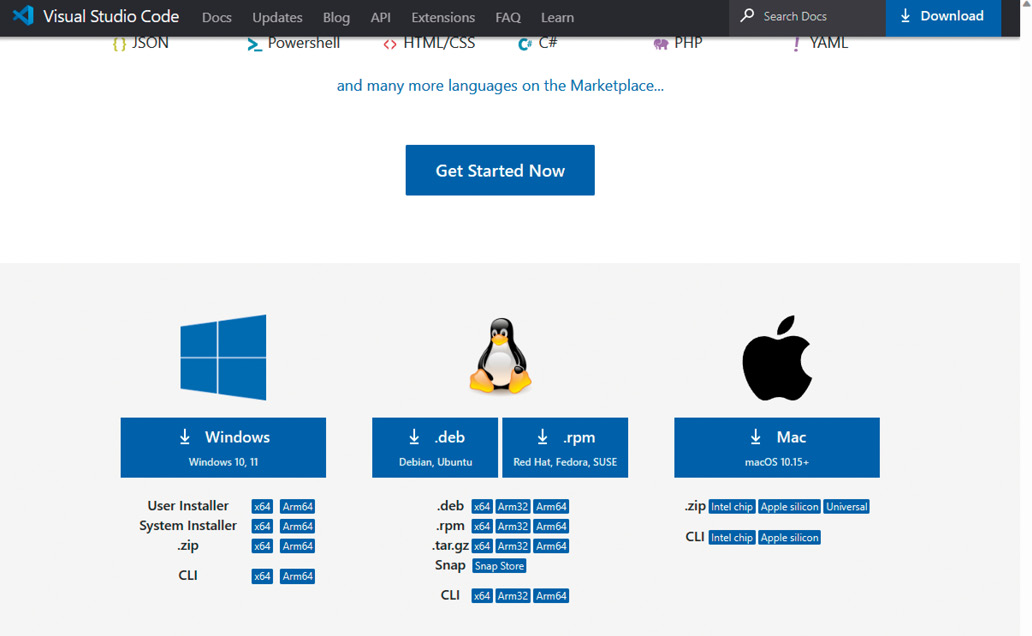This screenshot has width=1032, height=636.
Task: Select Universal for Mac .zip
Action: (x=846, y=506)
